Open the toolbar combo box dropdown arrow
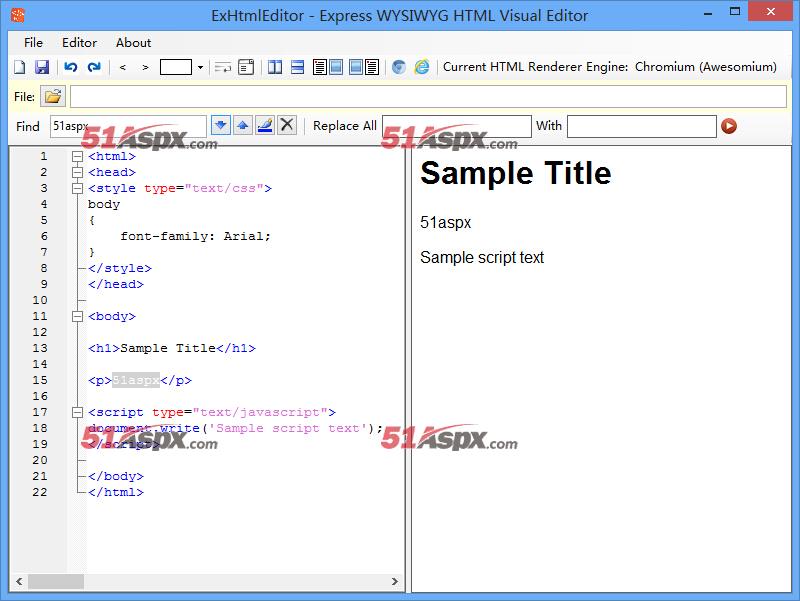 200,67
